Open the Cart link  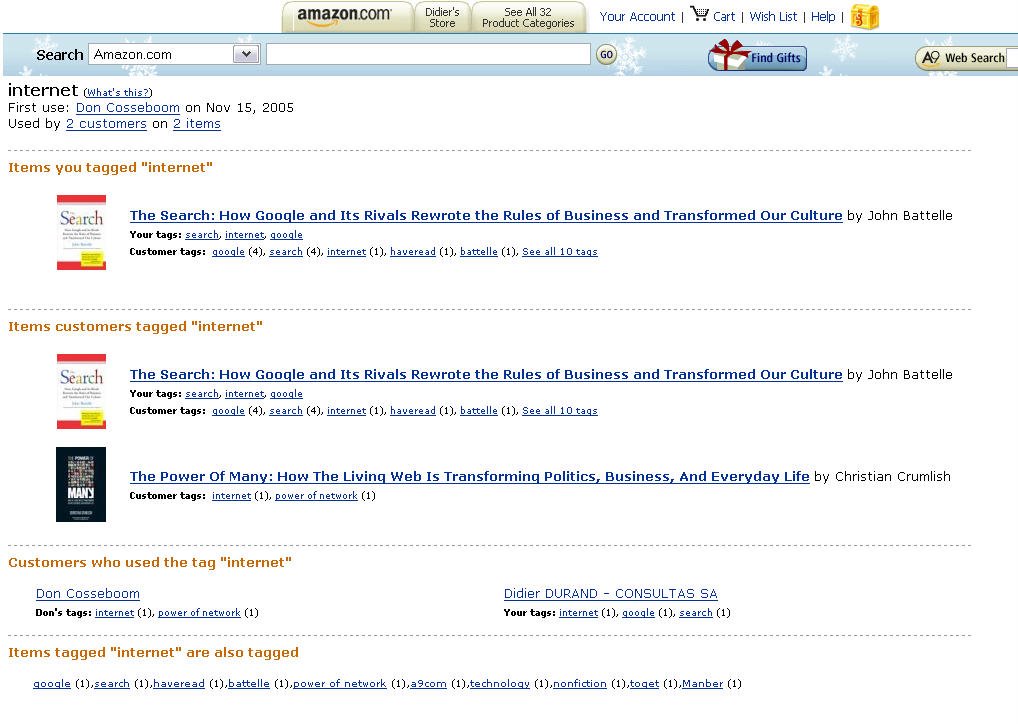click(x=724, y=17)
